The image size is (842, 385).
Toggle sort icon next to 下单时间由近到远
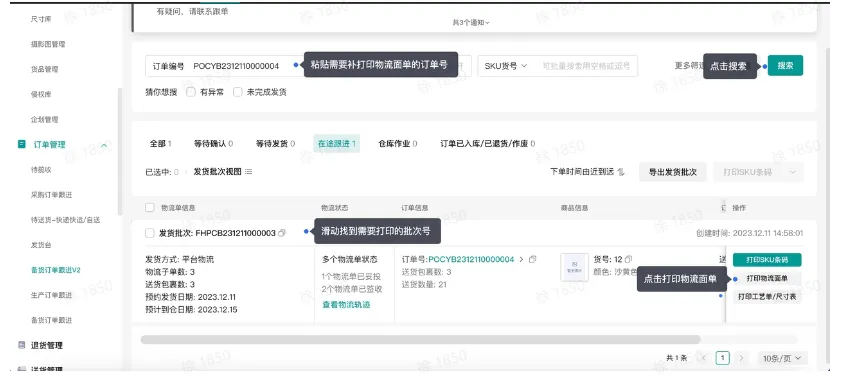coord(621,172)
